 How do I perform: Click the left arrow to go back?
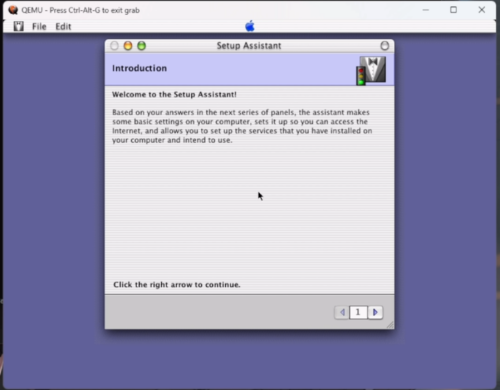point(342,312)
